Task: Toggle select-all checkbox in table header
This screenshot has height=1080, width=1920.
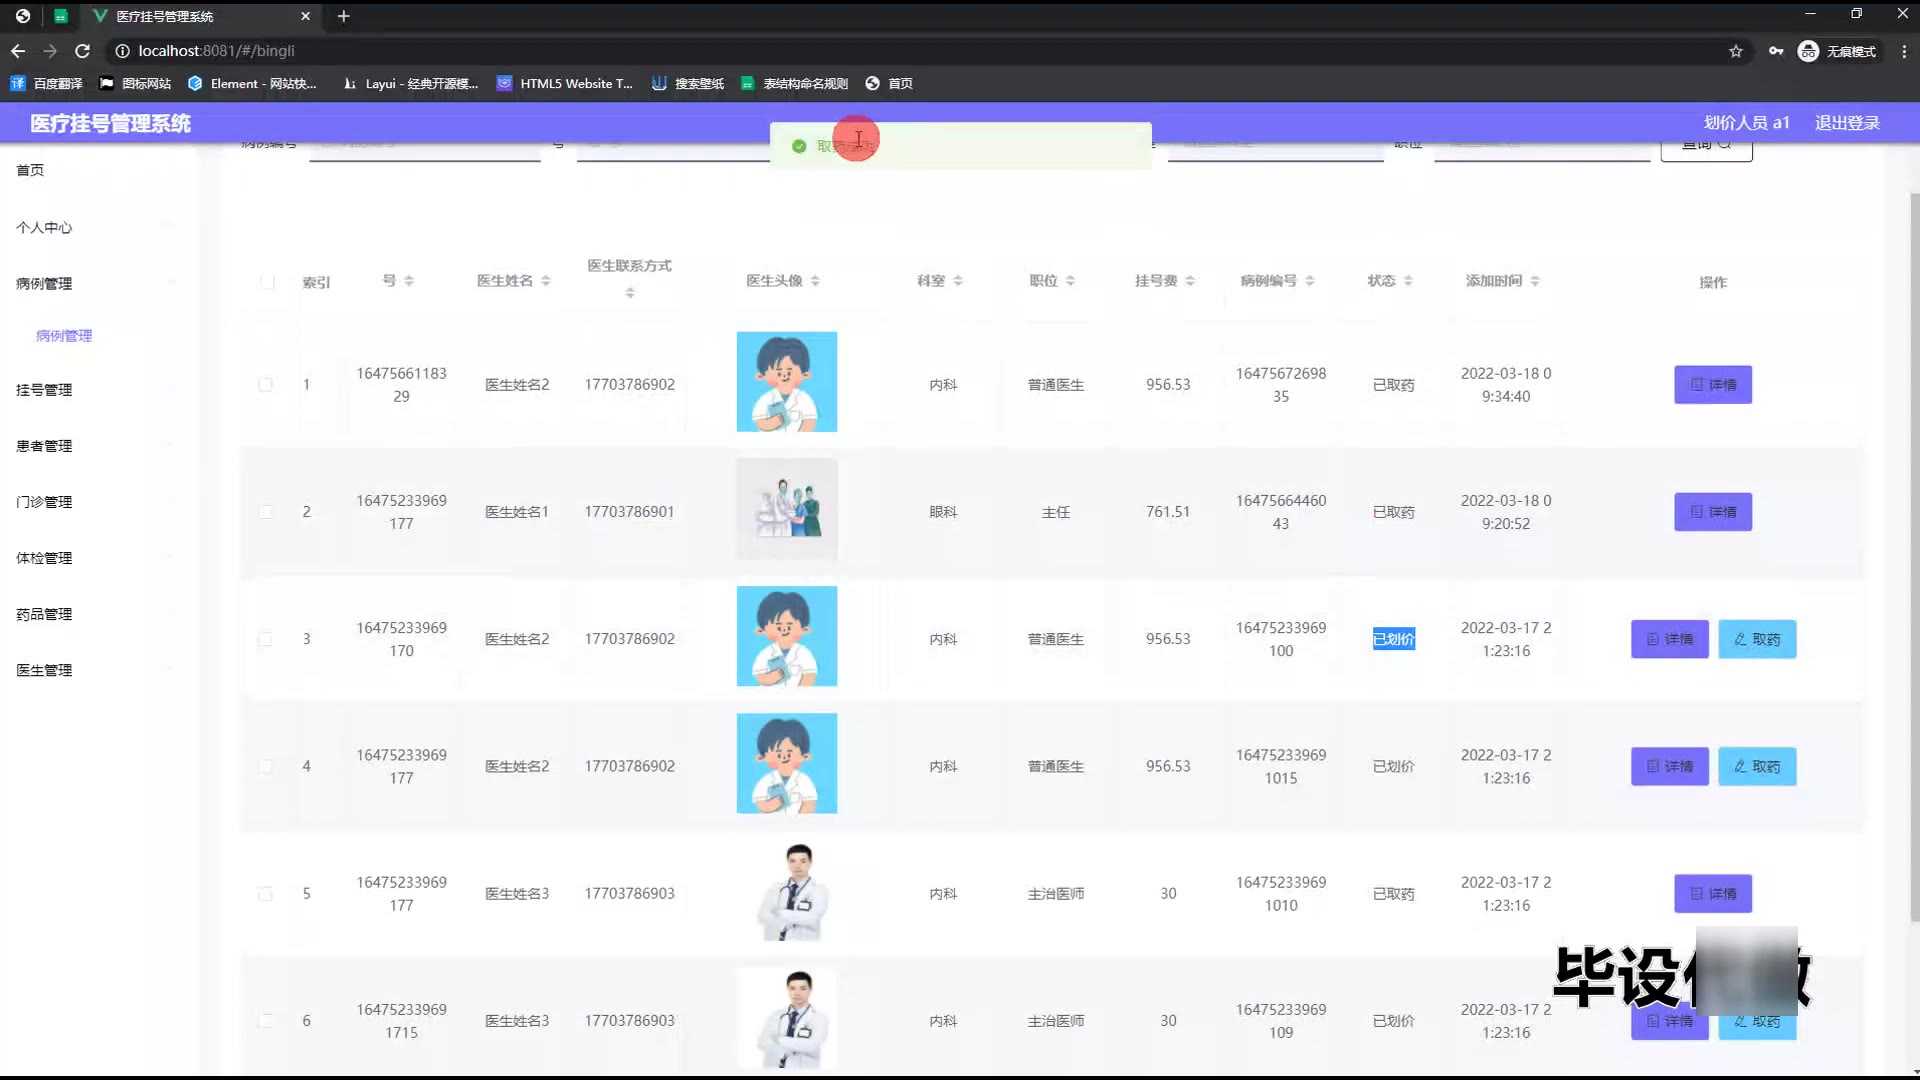Action: click(267, 282)
